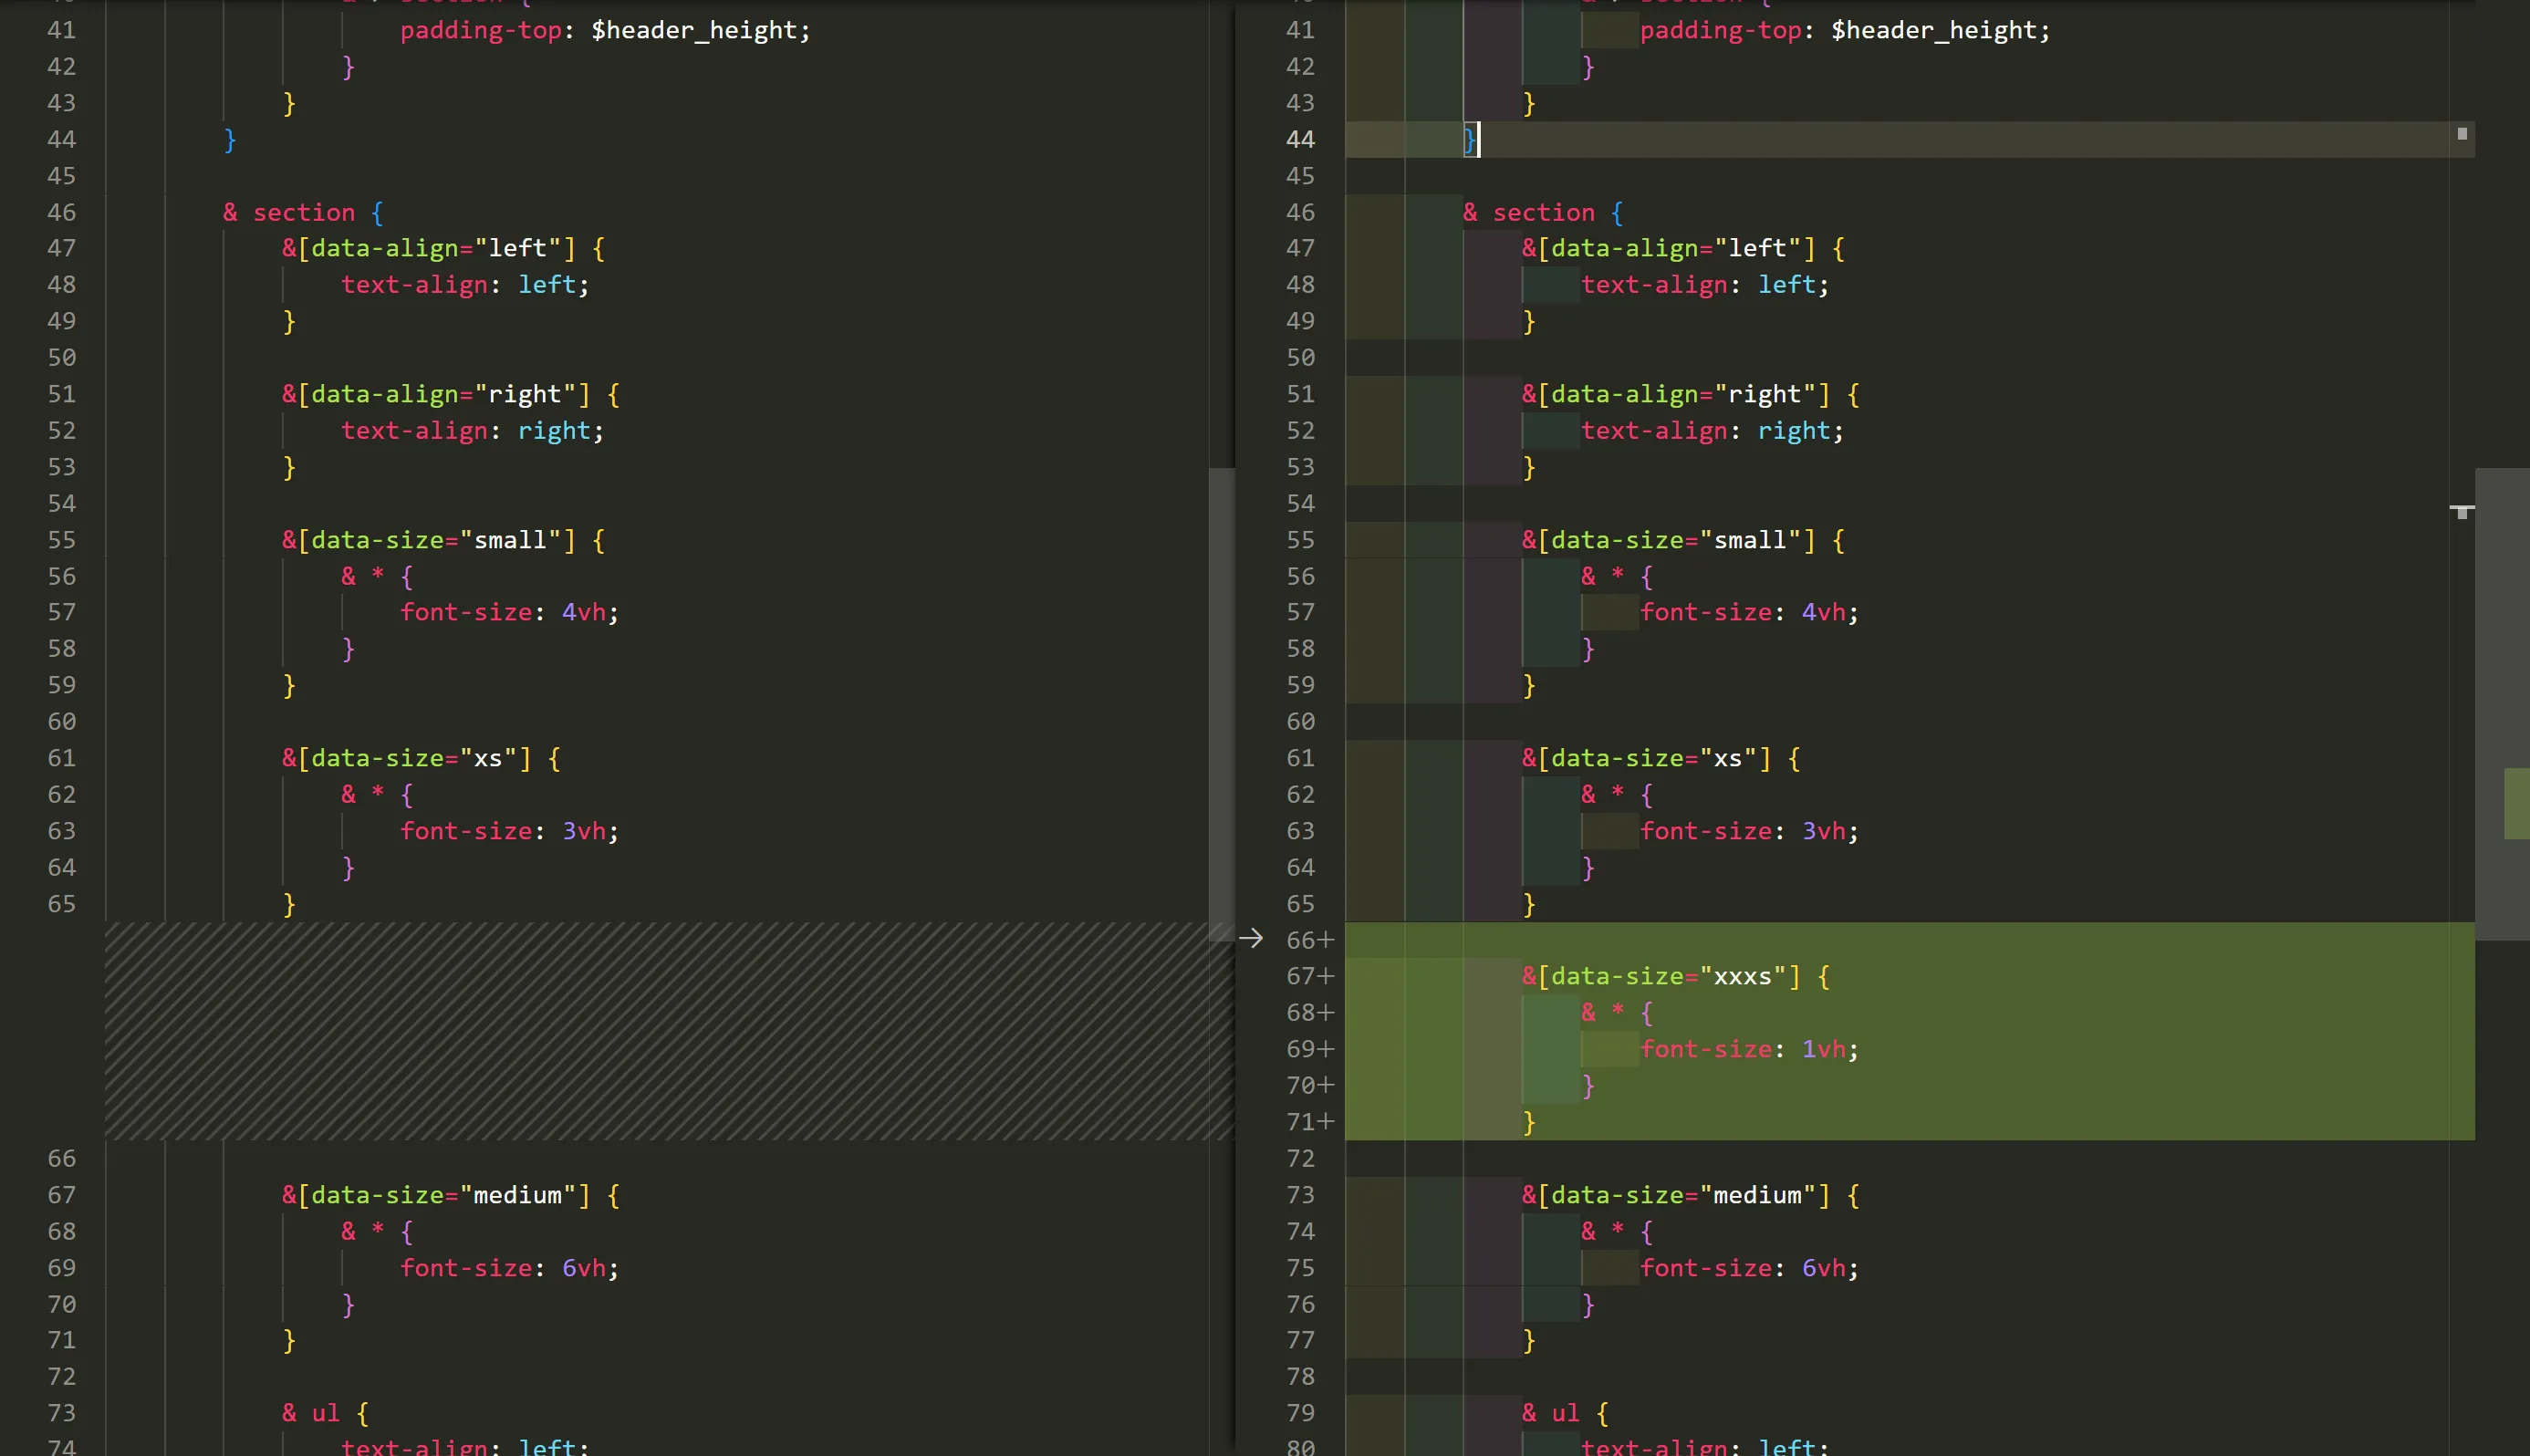
Task: Click the plus marker on line 66
Action: pos(1326,940)
